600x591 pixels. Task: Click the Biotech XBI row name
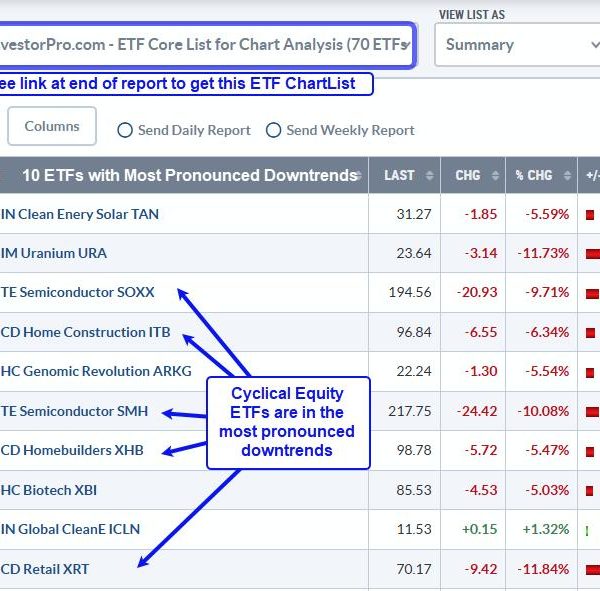click(49, 490)
